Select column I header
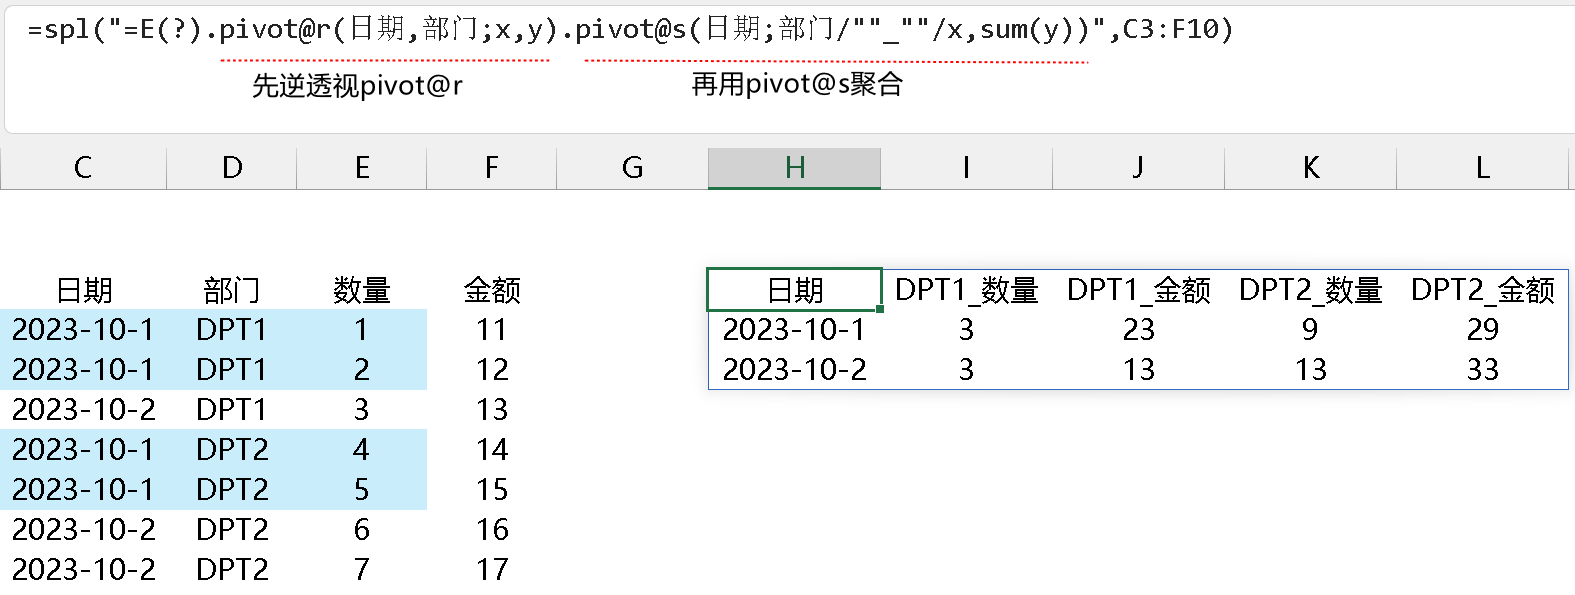The height and width of the screenshot is (595, 1575). pyautogui.click(x=966, y=168)
